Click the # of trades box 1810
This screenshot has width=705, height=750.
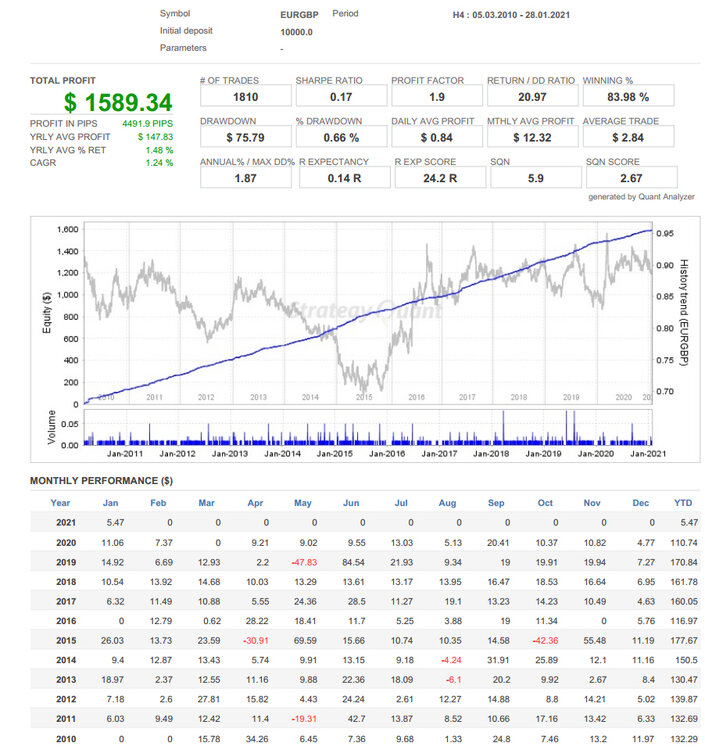tap(246, 97)
